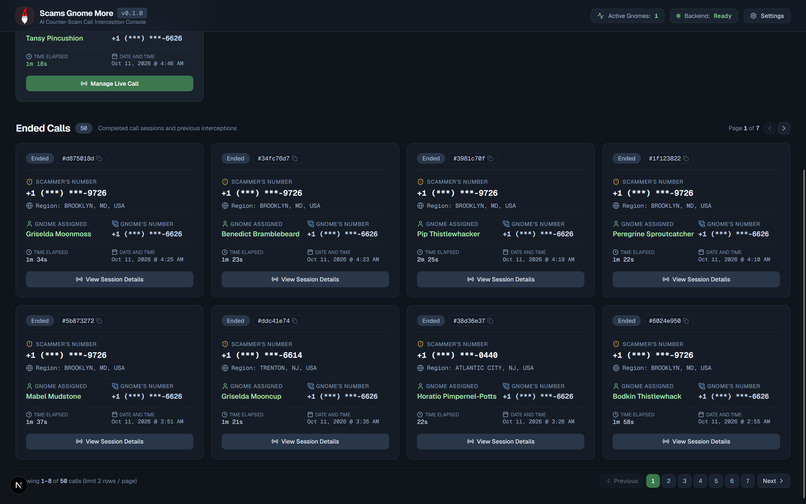Open the Settings button
This screenshot has height=504, width=806.
point(766,16)
